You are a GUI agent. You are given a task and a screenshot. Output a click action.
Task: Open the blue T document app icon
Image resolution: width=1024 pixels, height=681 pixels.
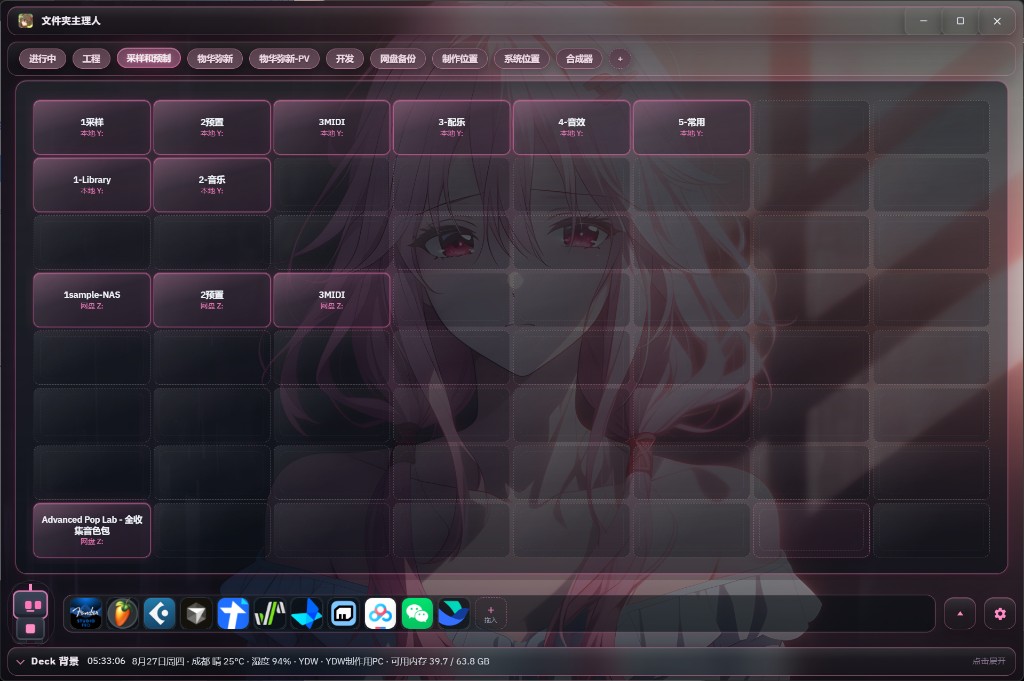[x=232, y=614]
